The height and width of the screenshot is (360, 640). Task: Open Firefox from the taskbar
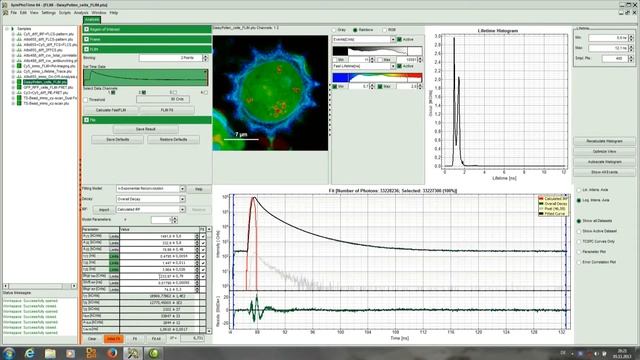[x=112, y=353]
